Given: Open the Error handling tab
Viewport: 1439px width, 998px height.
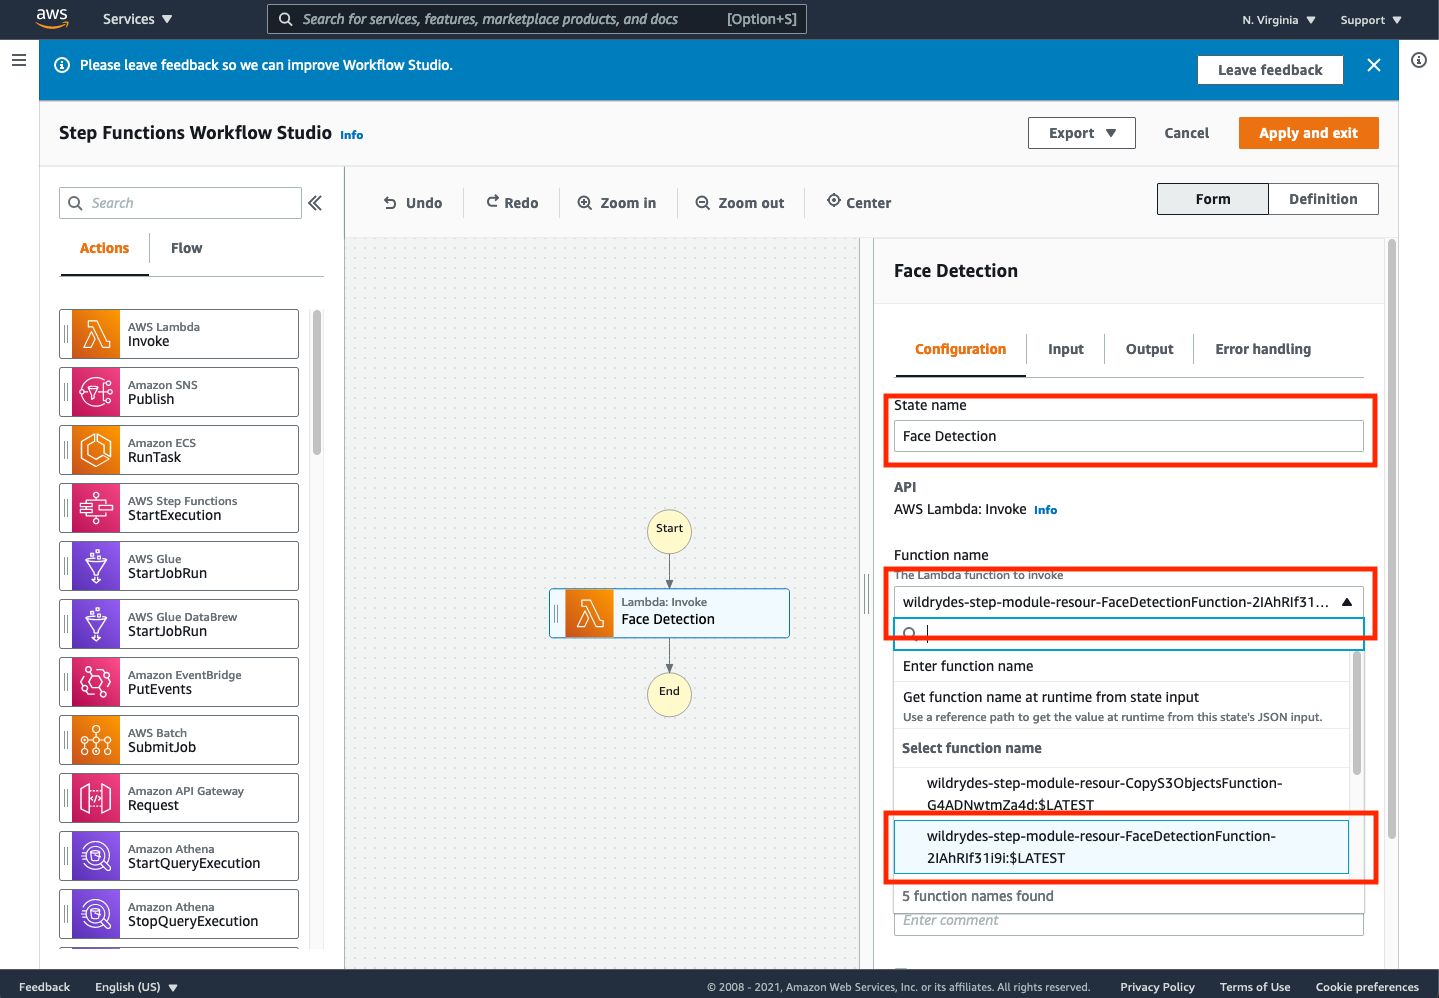Looking at the screenshot, I should pos(1263,349).
